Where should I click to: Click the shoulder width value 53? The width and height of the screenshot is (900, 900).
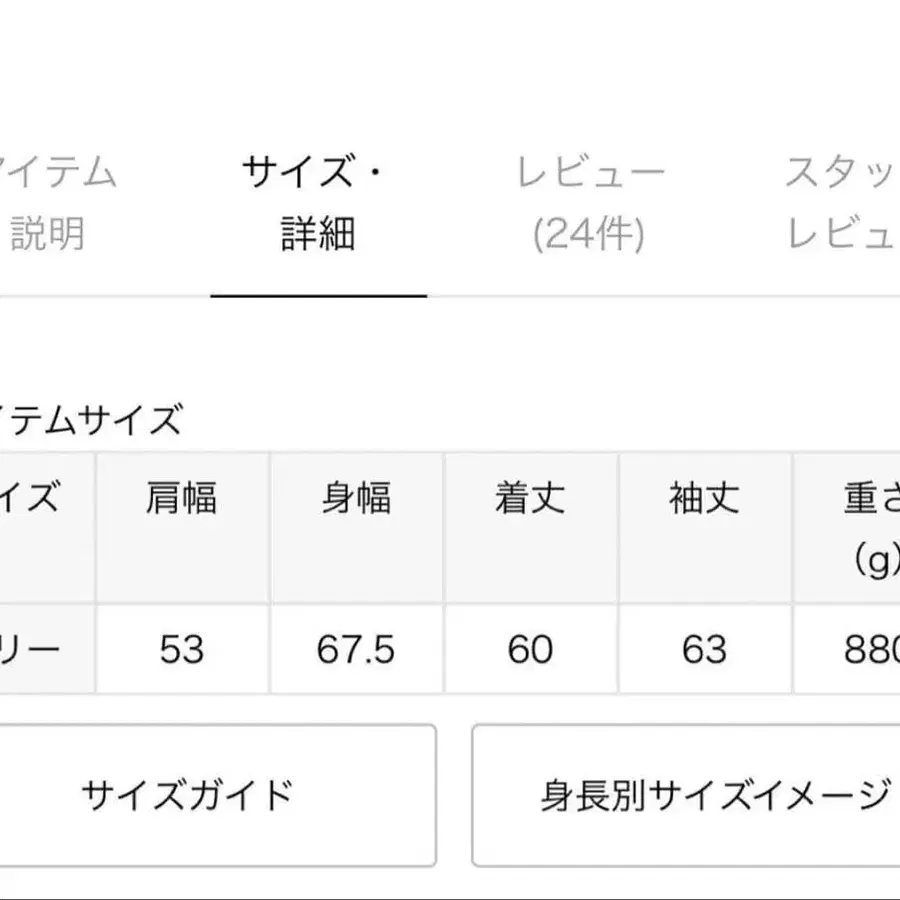(x=182, y=649)
